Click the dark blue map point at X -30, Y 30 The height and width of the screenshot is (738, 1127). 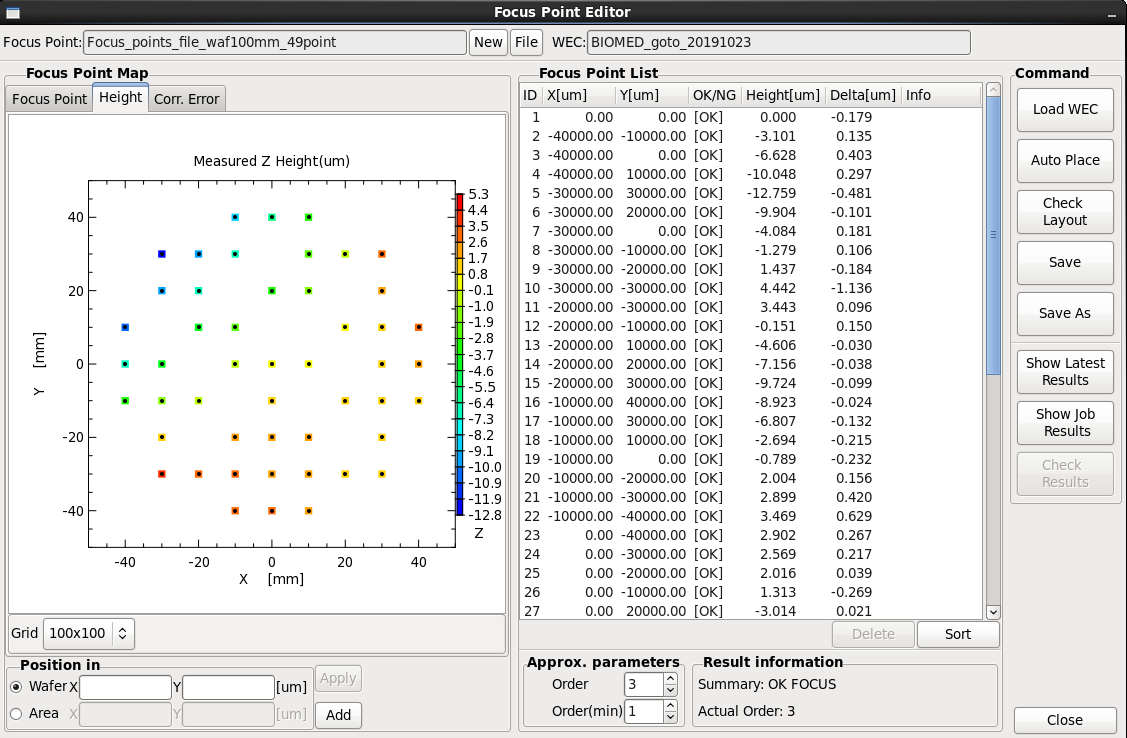click(162, 254)
